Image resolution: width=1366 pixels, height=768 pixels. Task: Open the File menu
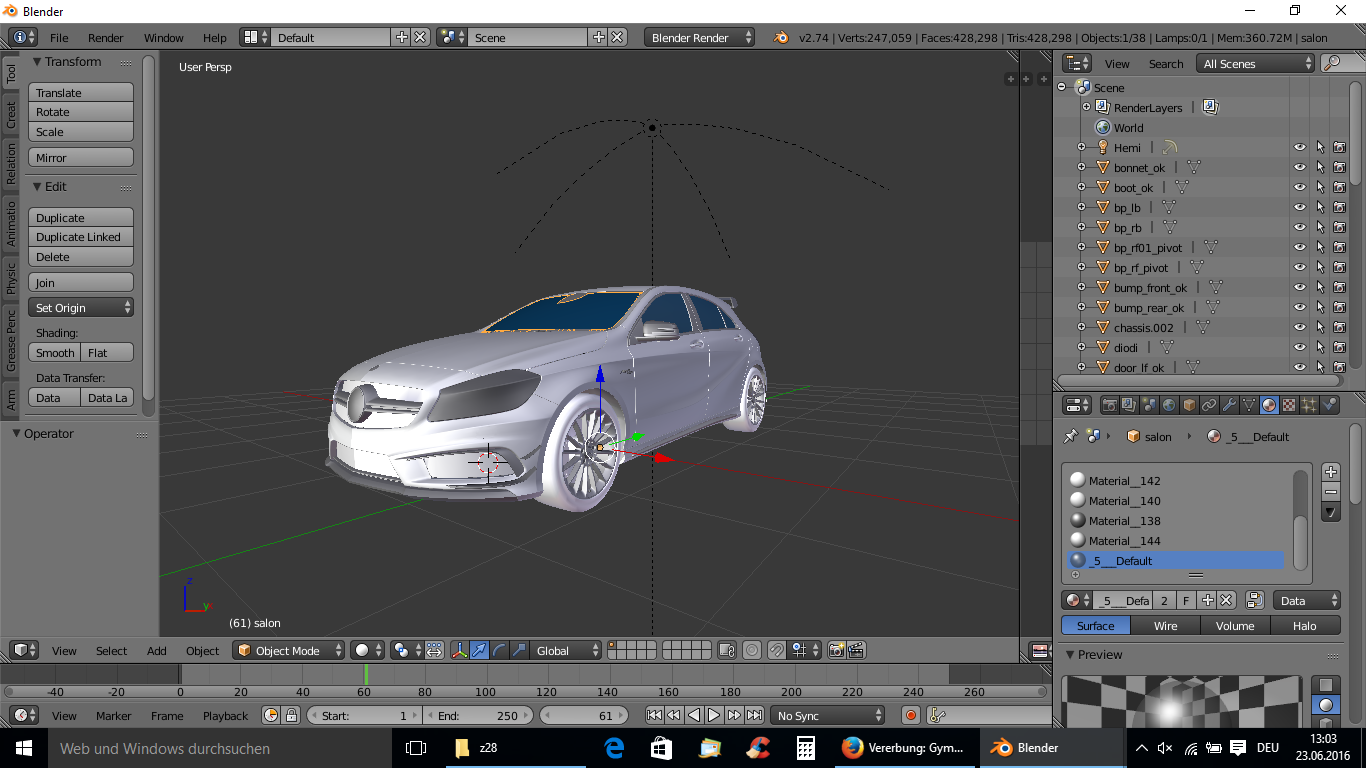pyautogui.click(x=59, y=37)
